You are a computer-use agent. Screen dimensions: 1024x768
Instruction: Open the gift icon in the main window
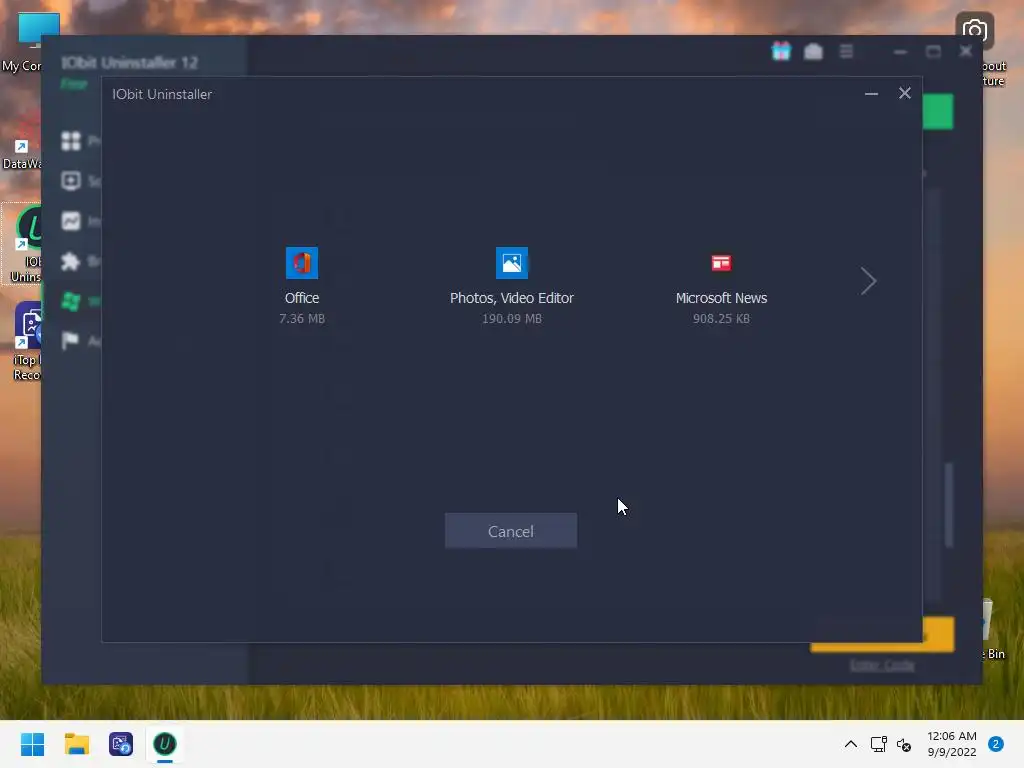pos(781,51)
